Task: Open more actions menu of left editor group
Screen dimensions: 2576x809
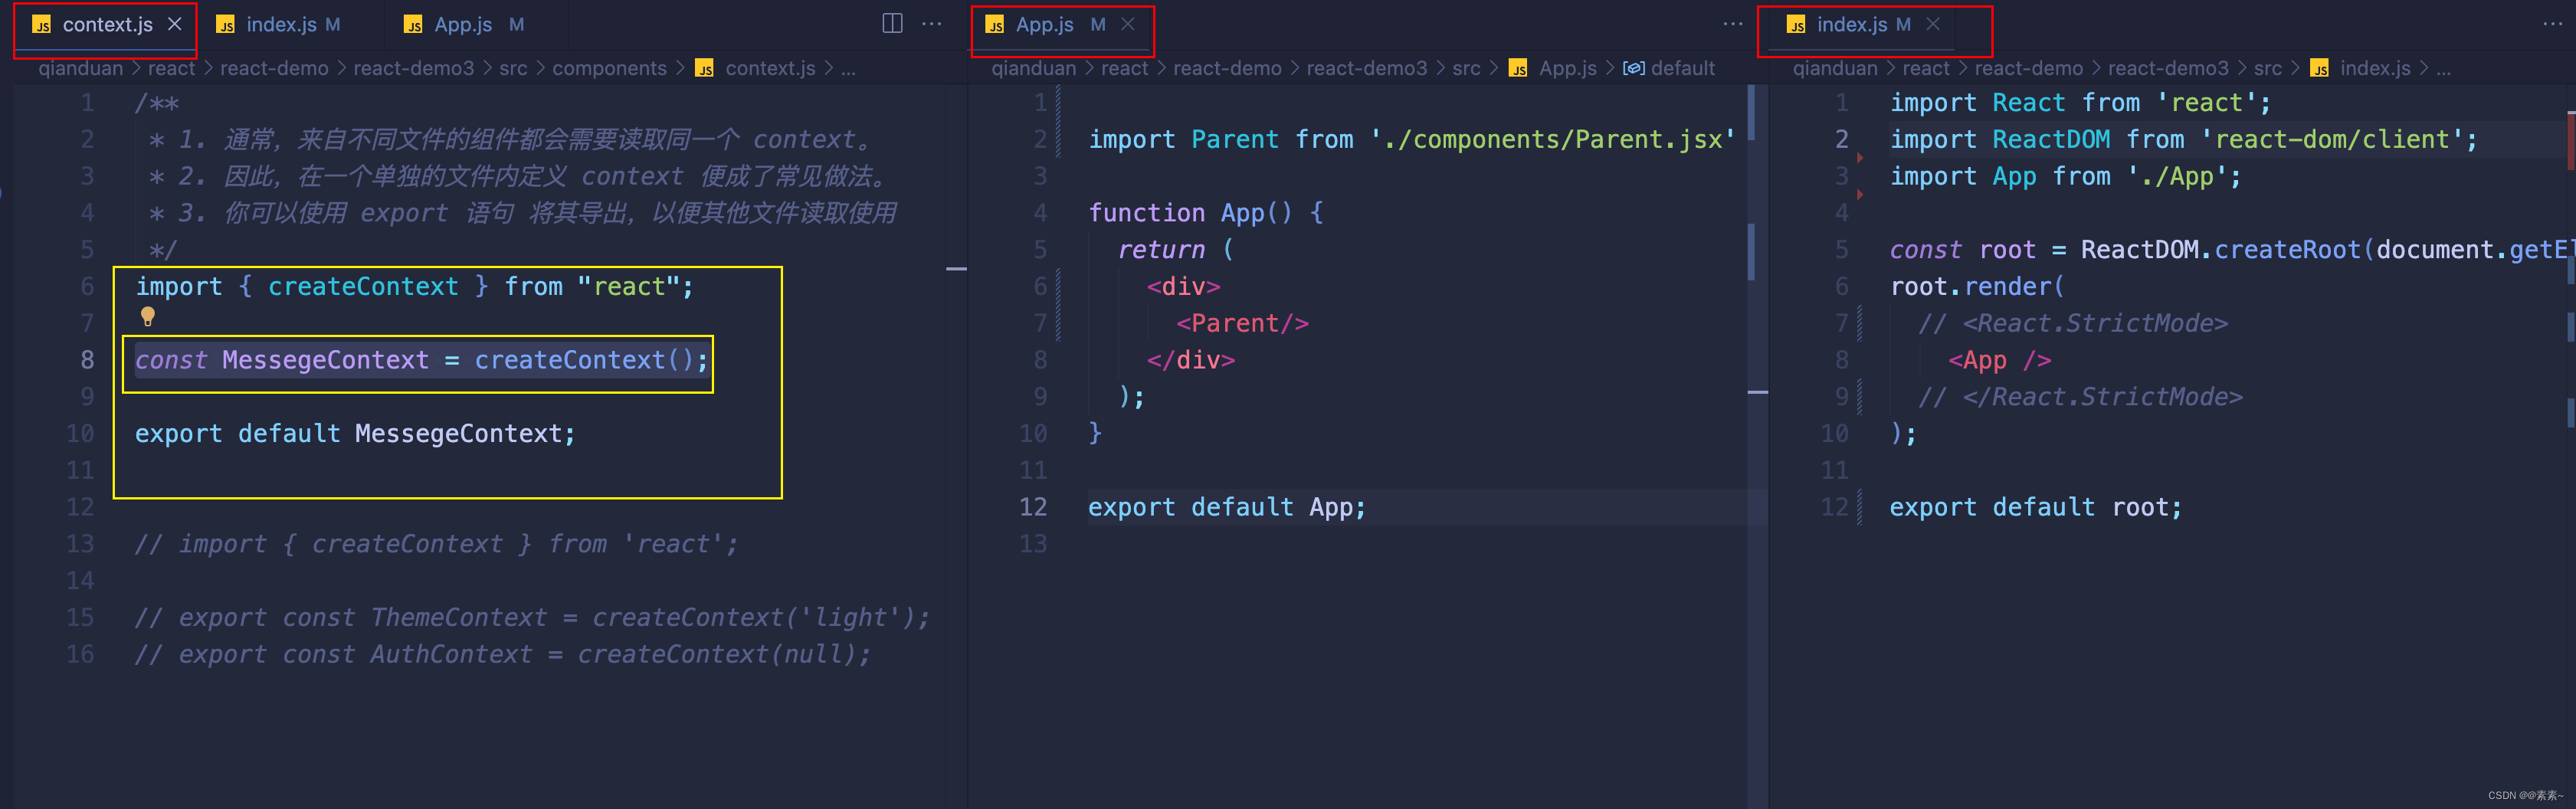Action: click(x=931, y=24)
